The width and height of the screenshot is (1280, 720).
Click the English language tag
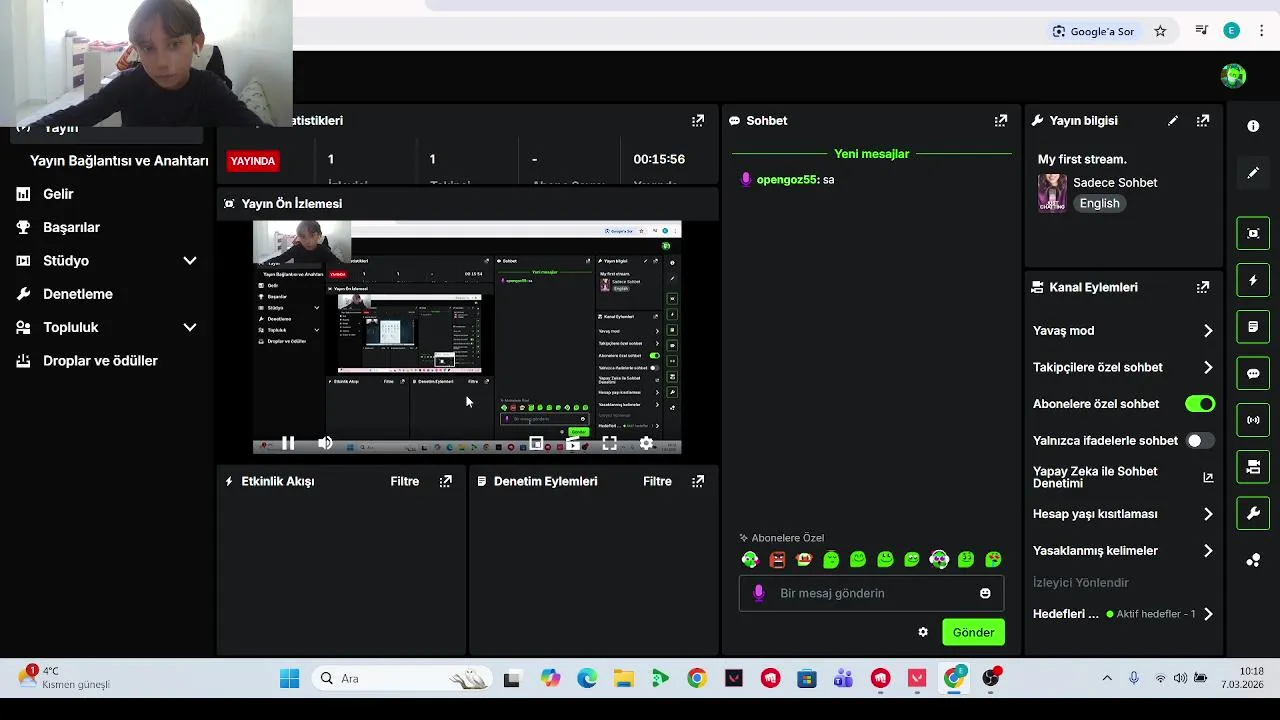[x=1099, y=203]
